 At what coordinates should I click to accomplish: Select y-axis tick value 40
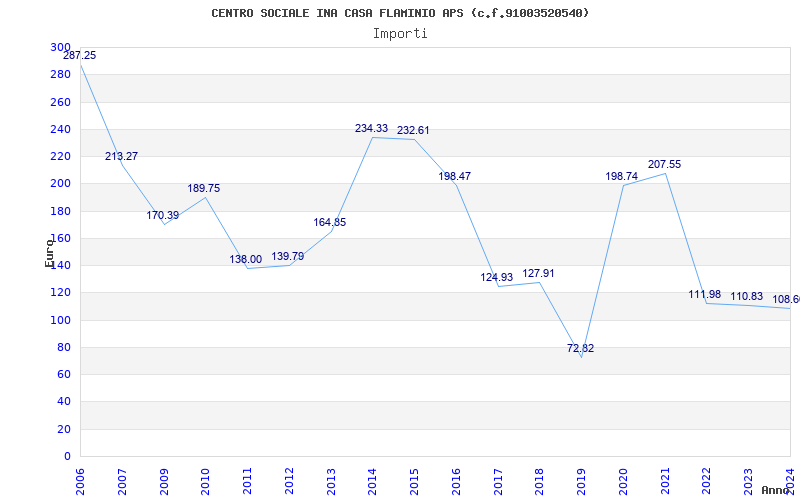pos(63,402)
